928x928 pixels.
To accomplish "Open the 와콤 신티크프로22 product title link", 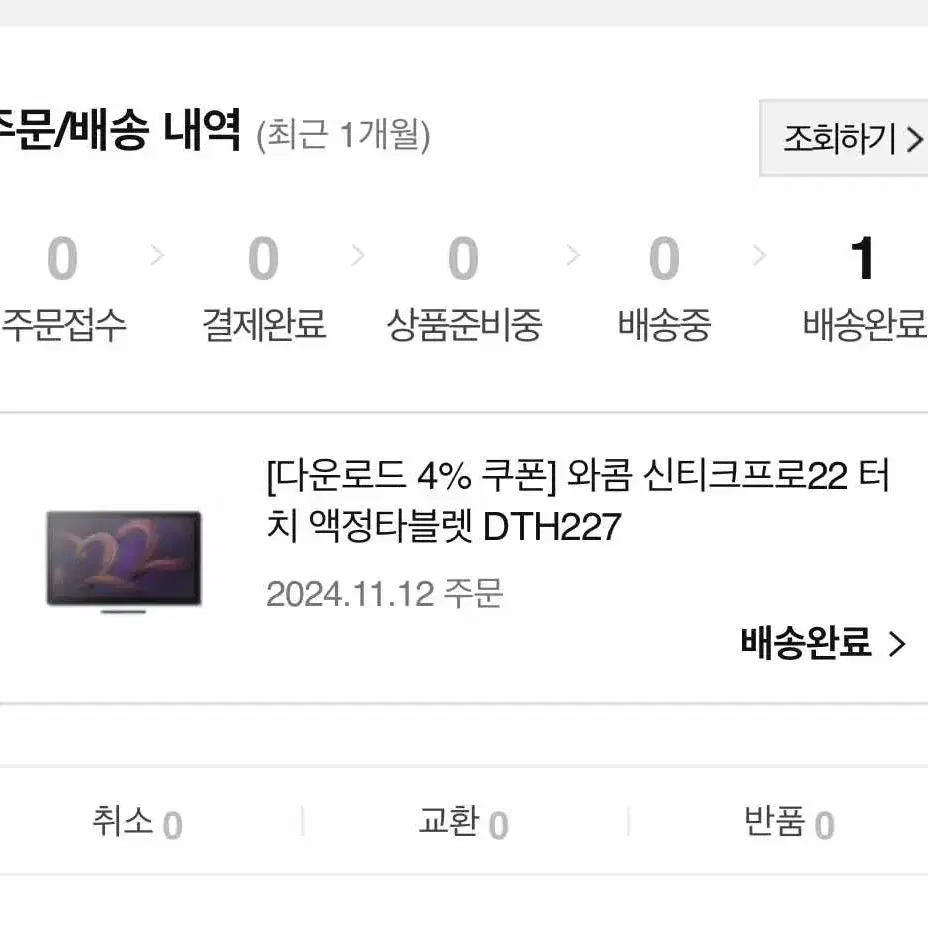I will coord(577,500).
